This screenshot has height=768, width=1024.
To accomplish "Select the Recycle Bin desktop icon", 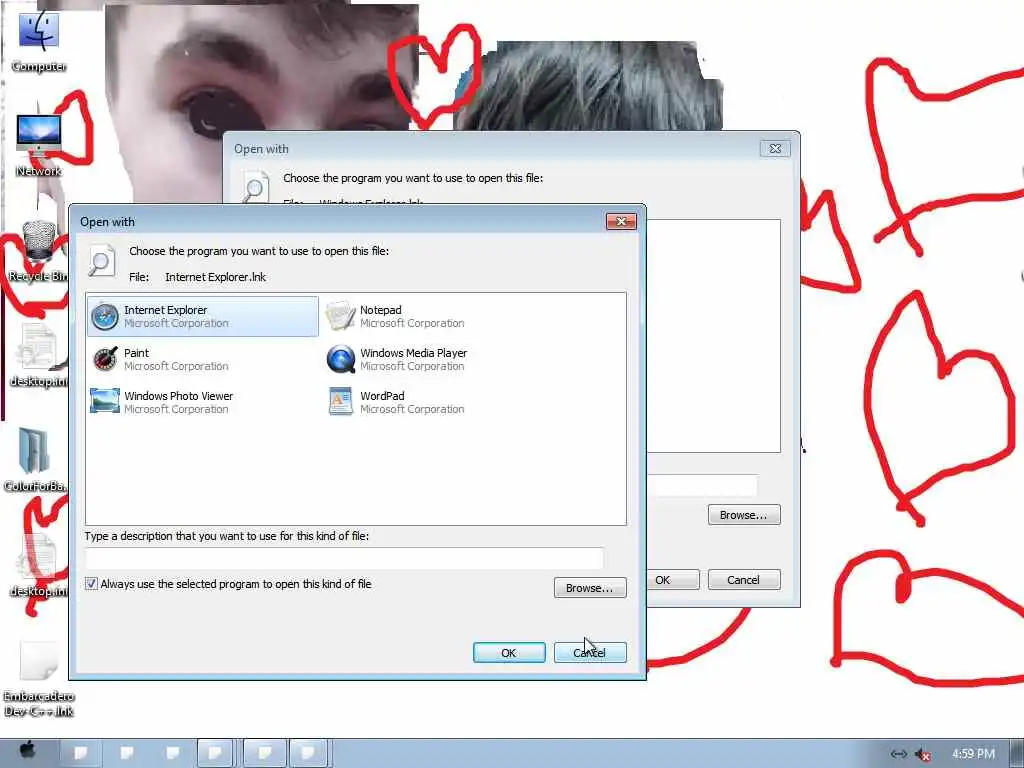I will (x=37, y=251).
